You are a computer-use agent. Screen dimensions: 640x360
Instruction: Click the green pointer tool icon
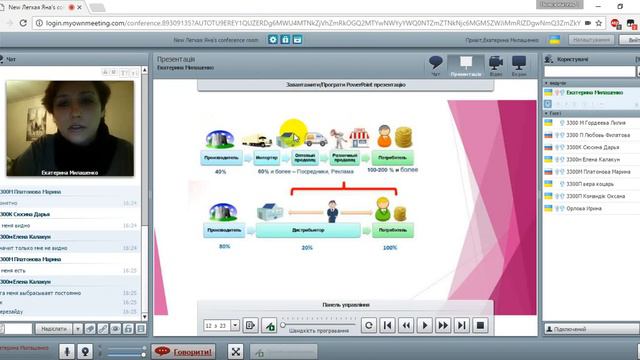[x=269, y=325]
